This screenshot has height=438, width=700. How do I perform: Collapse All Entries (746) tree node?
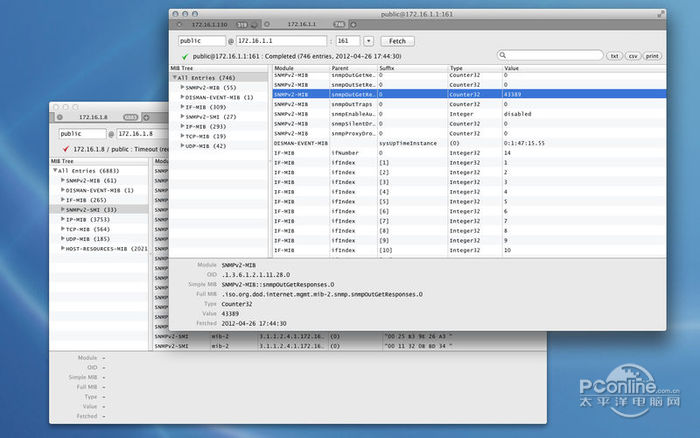click(174, 77)
